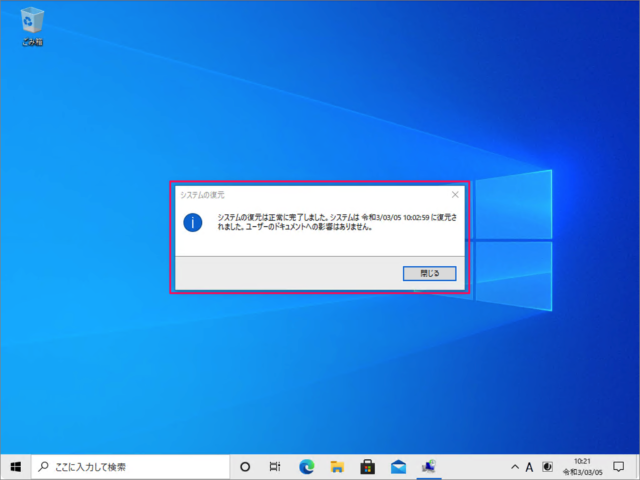Select the System Restore taskbar icon

coord(429,467)
